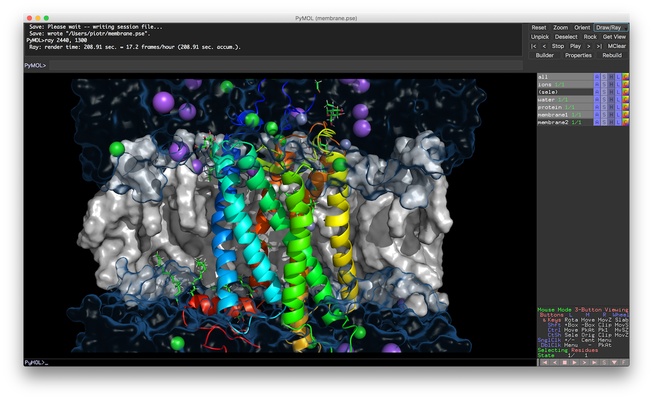Image resolution: width=653 pixels, height=400 pixels.
Task: Toggle the (sele) selection on or off
Action: click(x=565, y=92)
